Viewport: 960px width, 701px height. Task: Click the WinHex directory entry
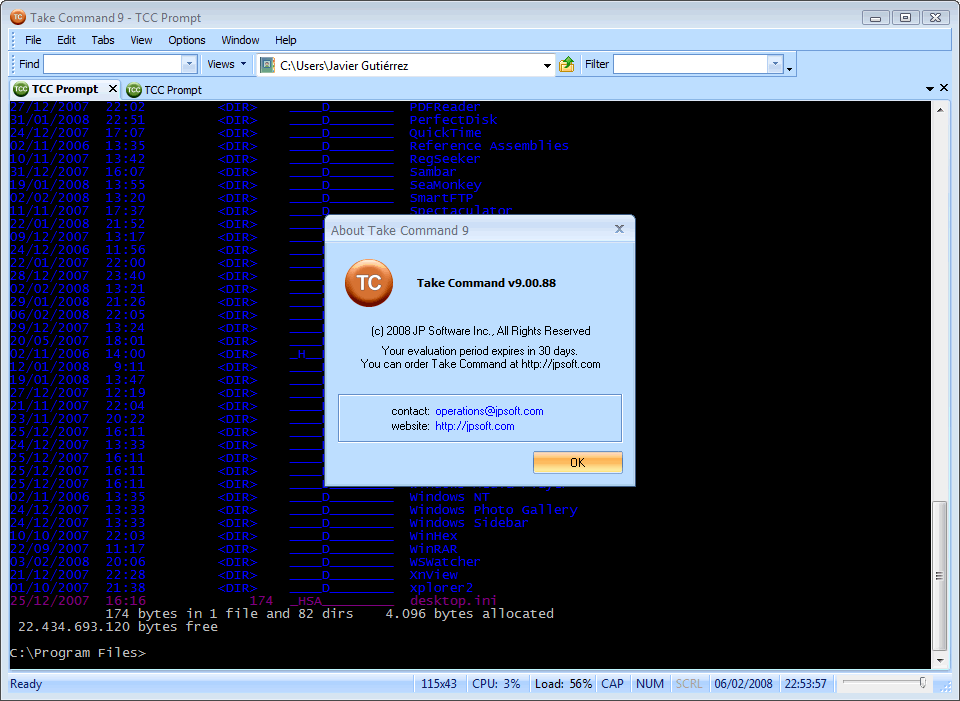pyautogui.click(x=433, y=536)
